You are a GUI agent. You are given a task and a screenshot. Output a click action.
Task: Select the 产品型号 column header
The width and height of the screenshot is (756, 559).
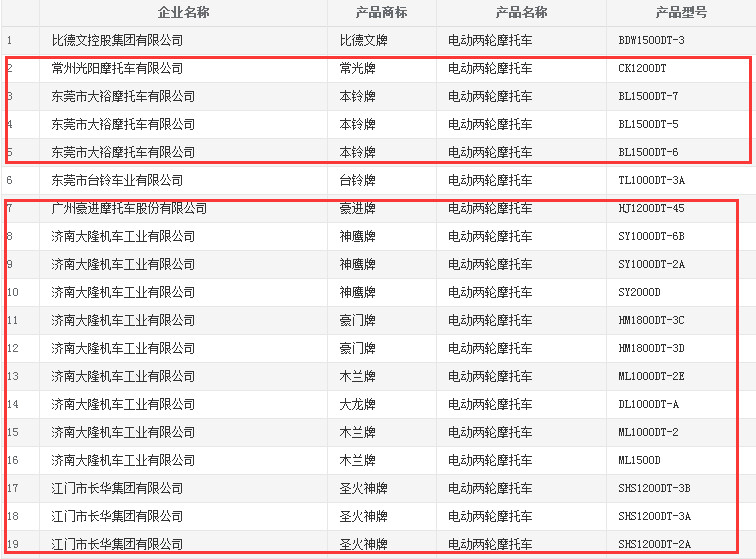tap(680, 13)
